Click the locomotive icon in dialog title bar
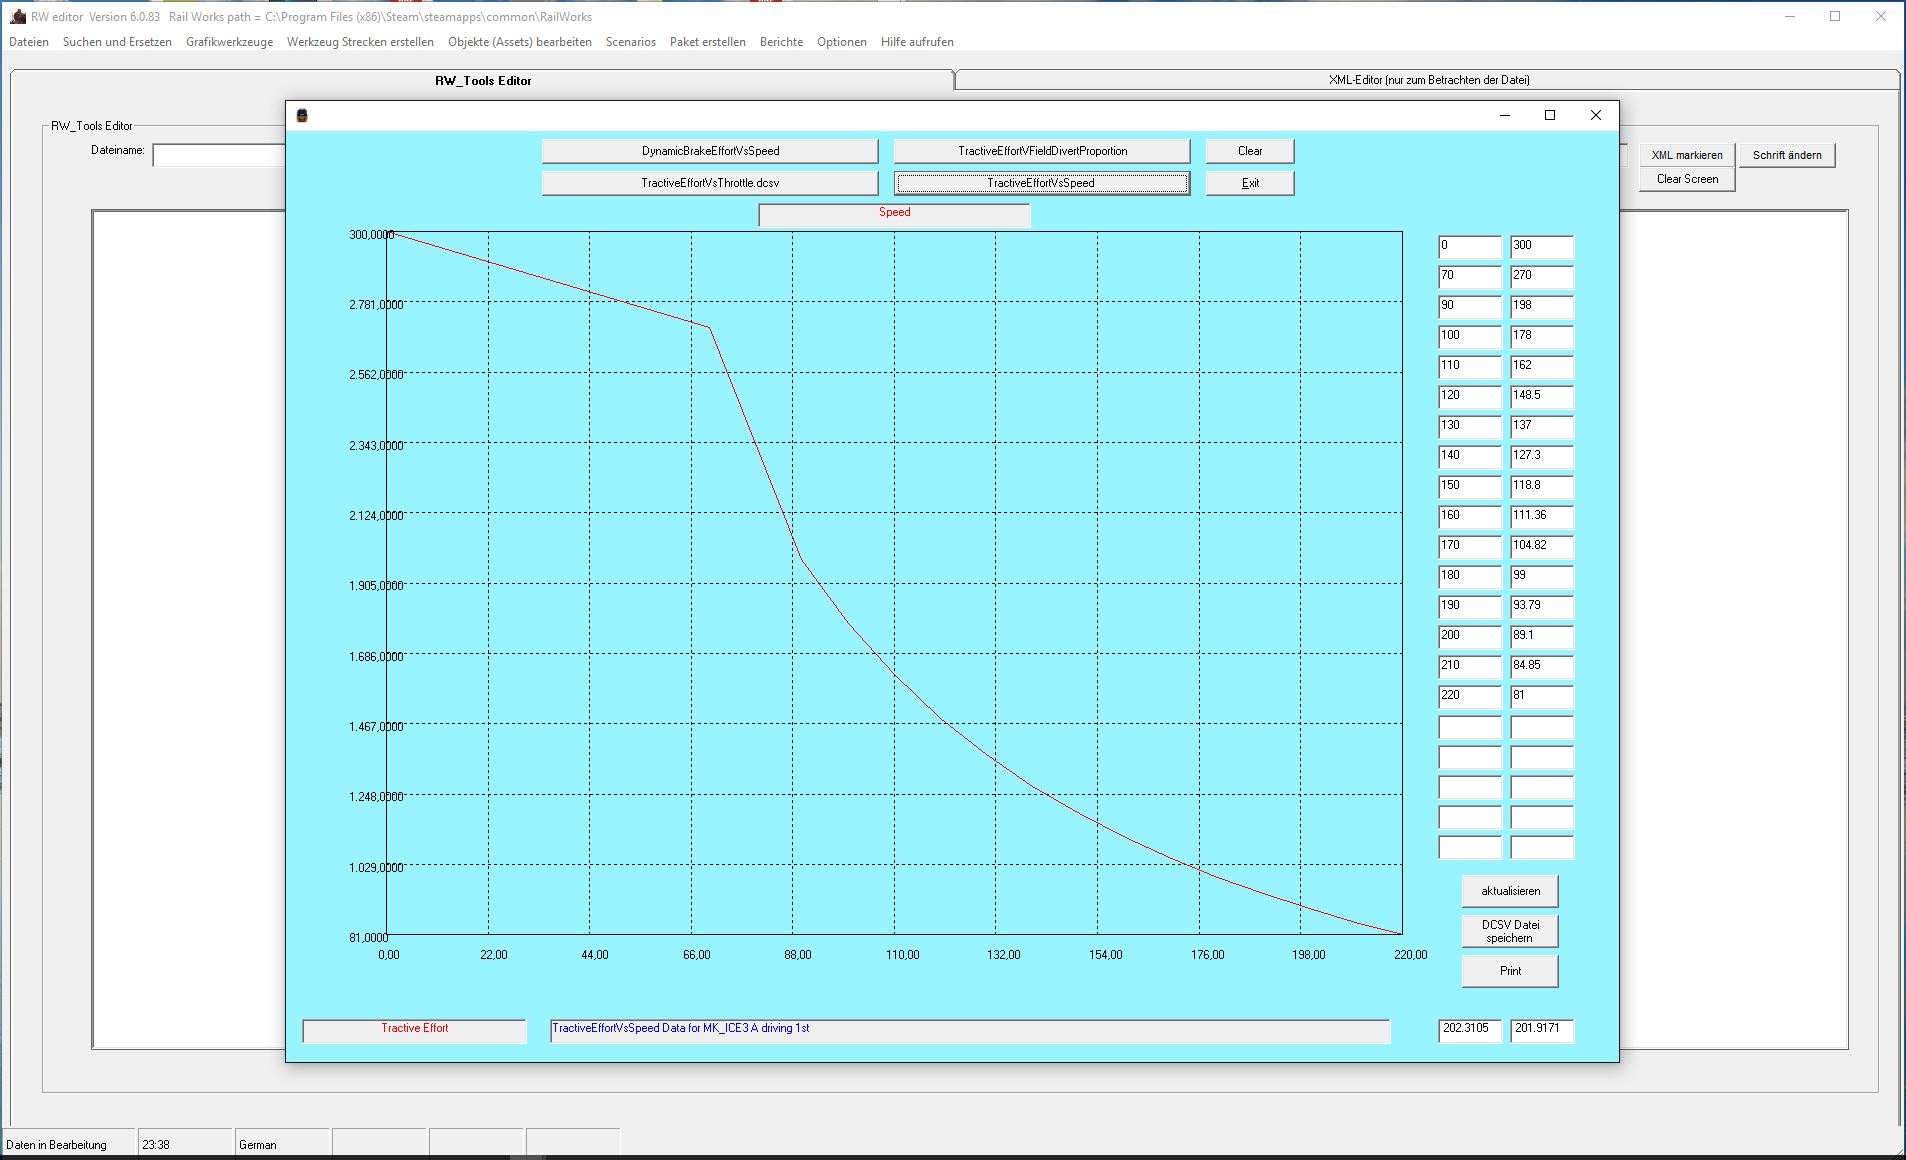The height and width of the screenshot is (1160, 1906). click(x=302, y=116)
